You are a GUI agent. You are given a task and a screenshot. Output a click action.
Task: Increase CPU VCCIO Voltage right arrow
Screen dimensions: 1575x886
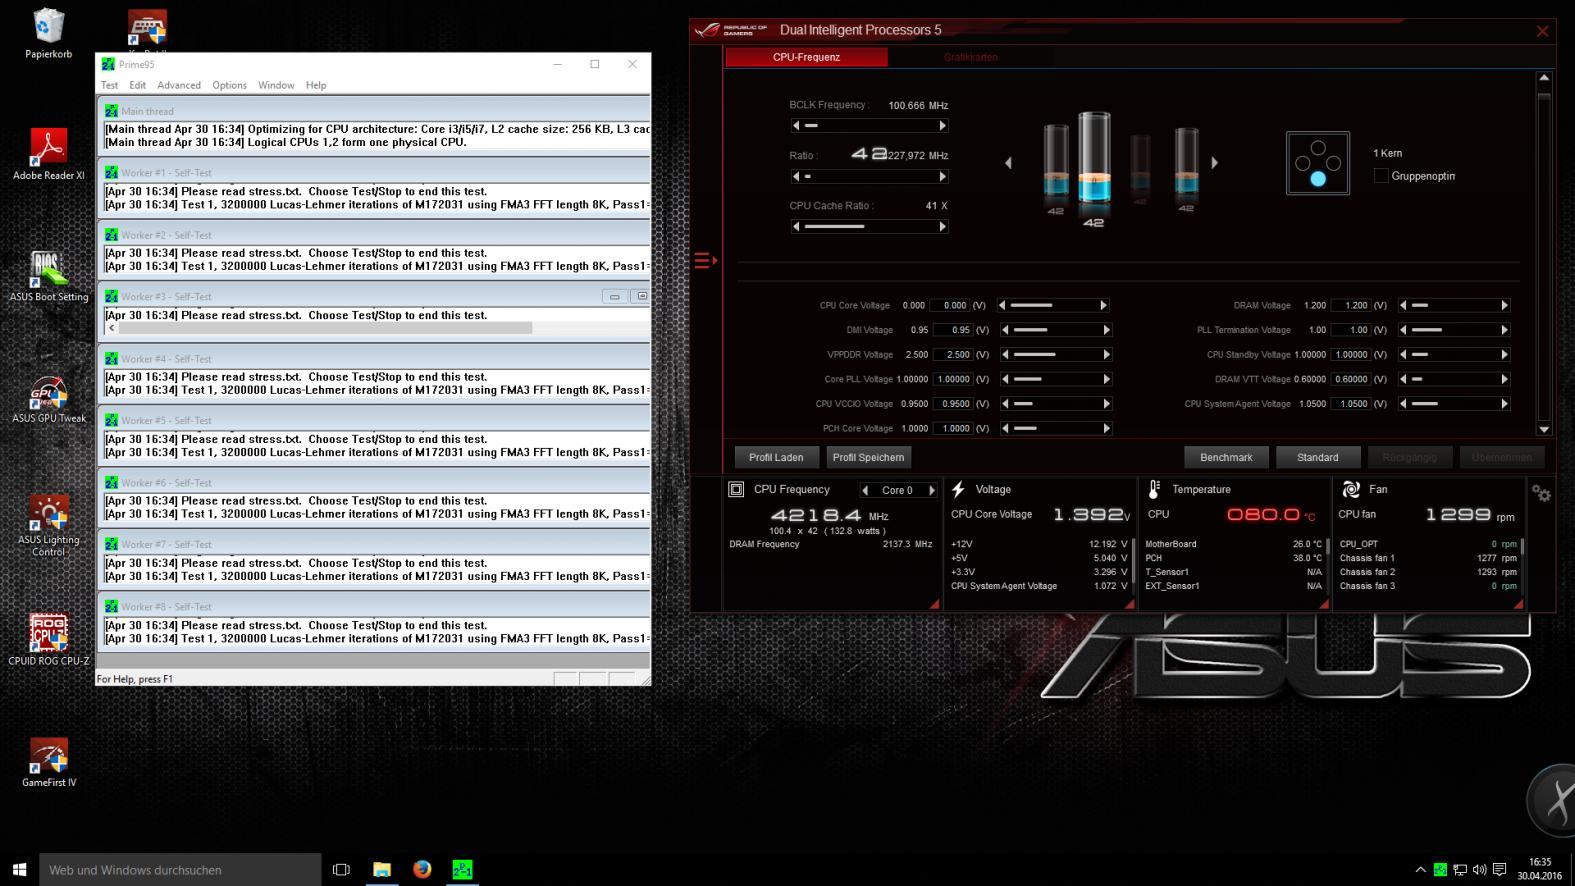1106,404
